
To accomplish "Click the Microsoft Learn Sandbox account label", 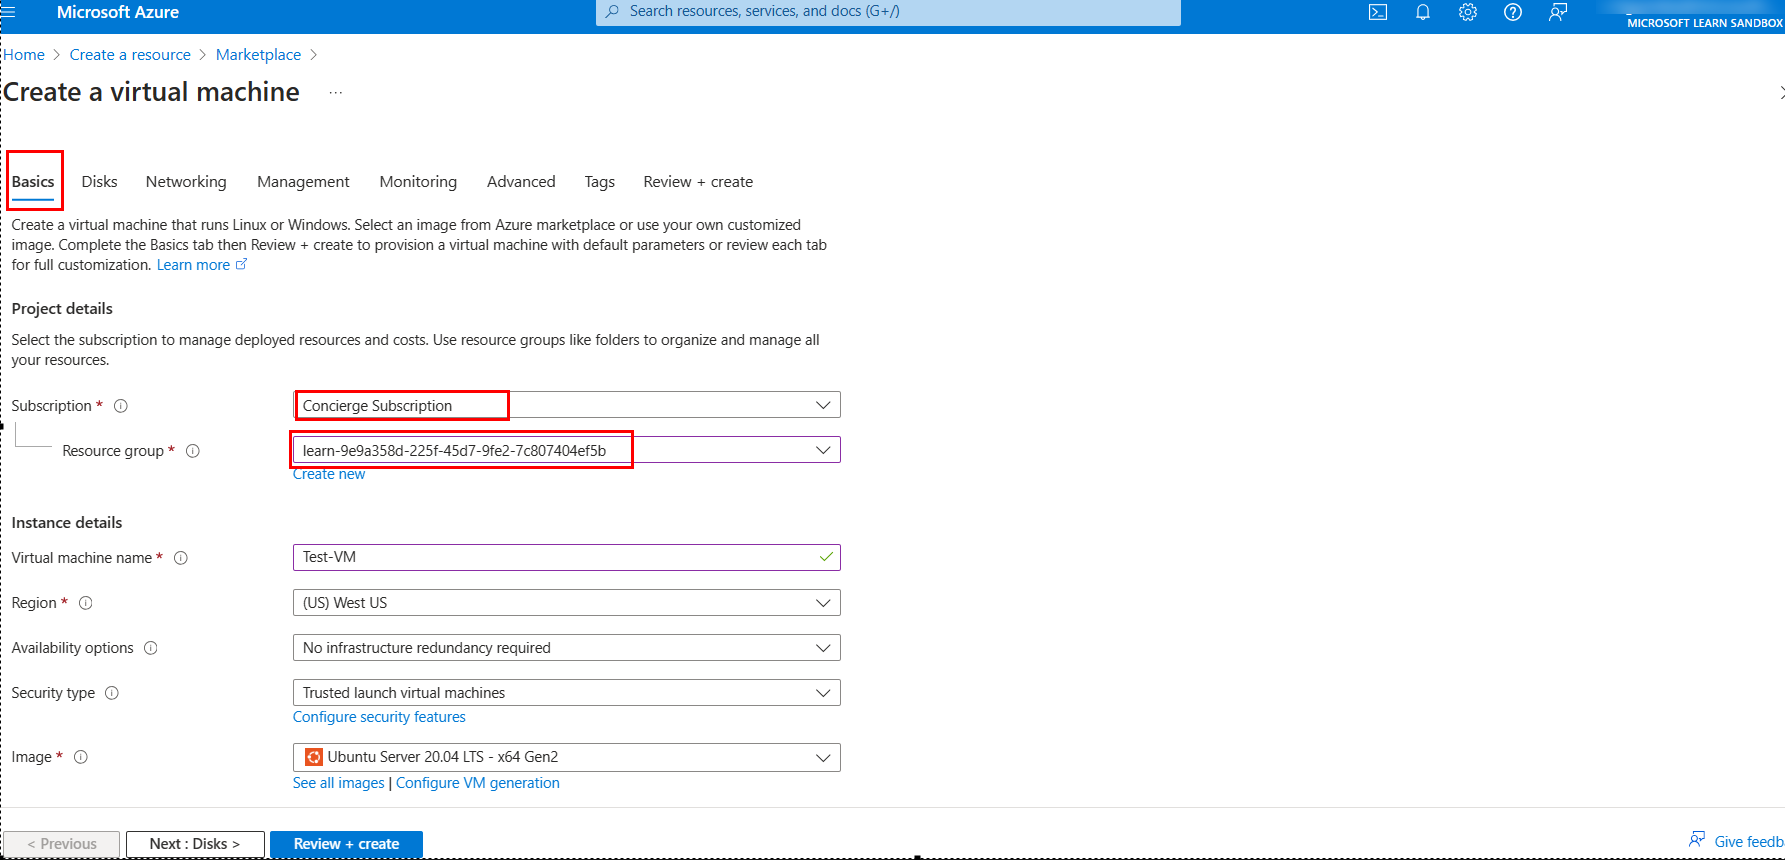I will pyautogui.click(x=1705, y=23).
